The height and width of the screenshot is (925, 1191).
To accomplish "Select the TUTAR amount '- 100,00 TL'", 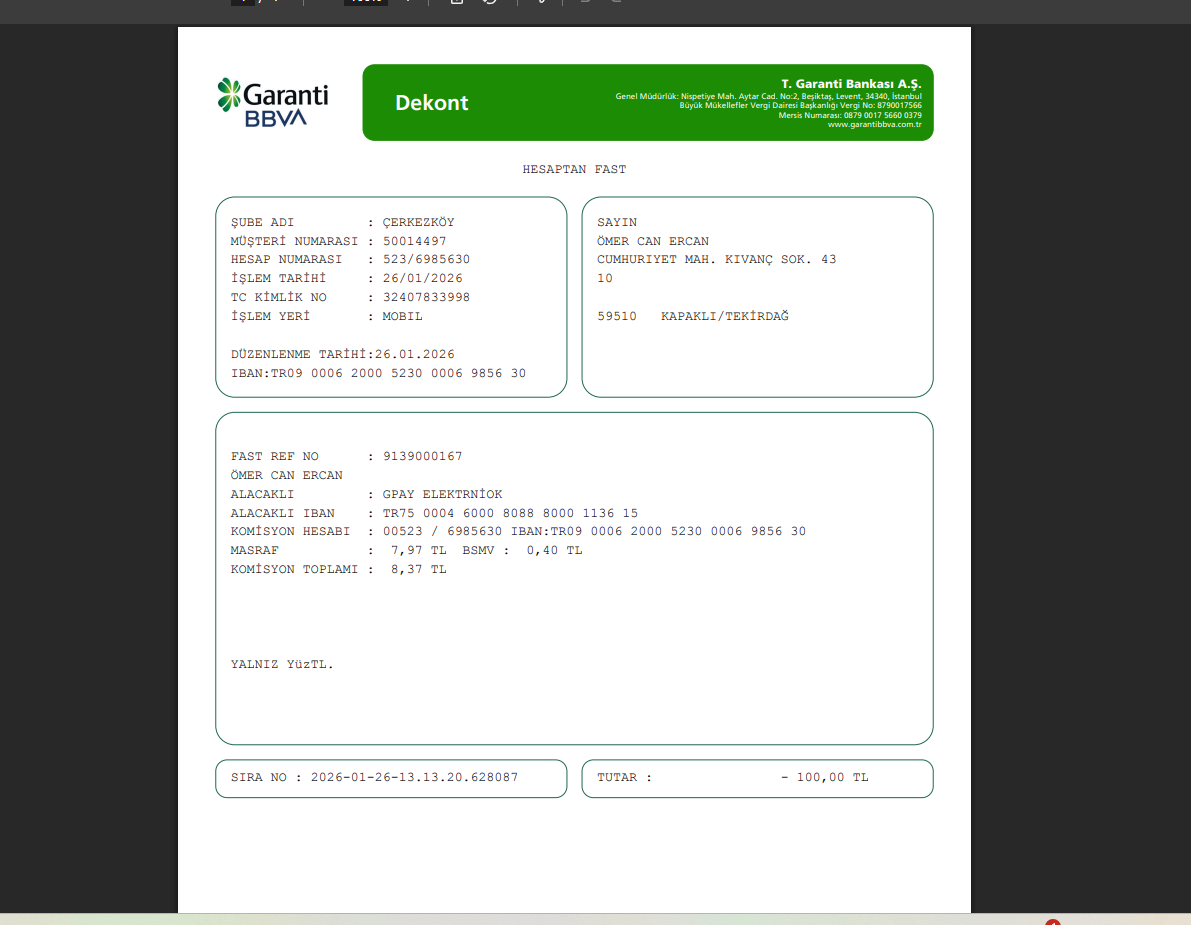I will 824,778.
